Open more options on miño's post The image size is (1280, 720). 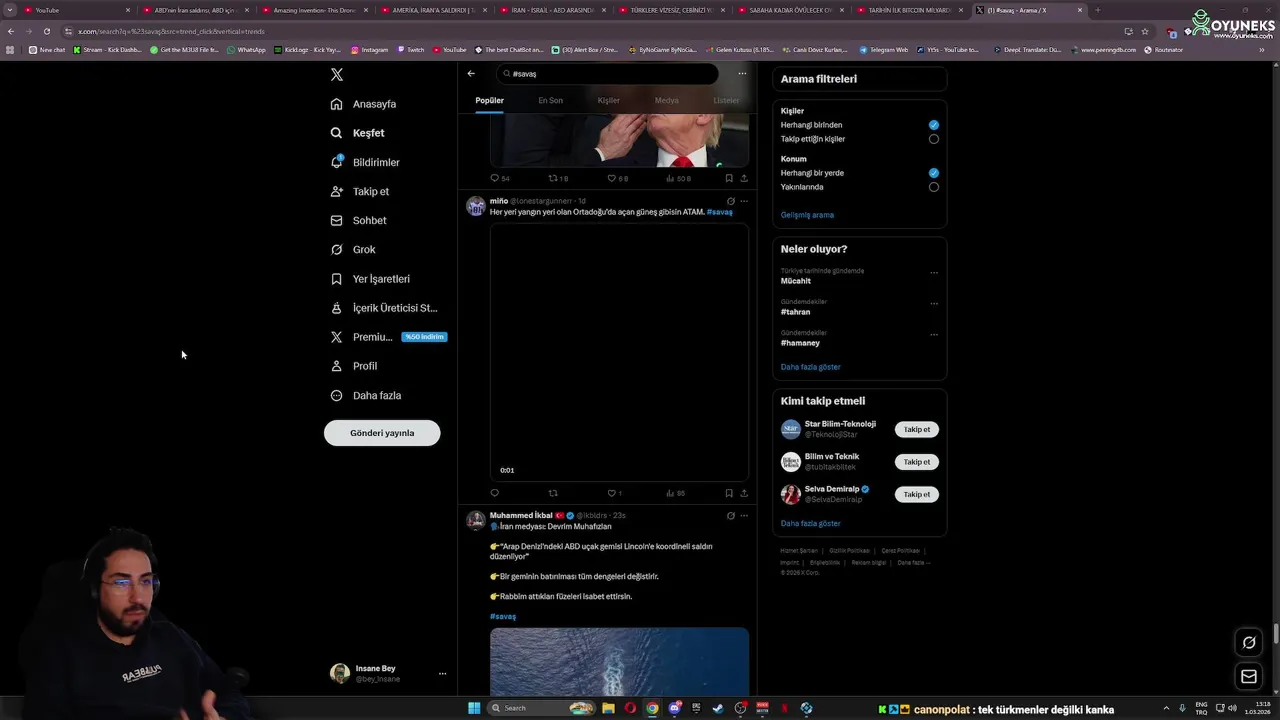coord(744,201)
